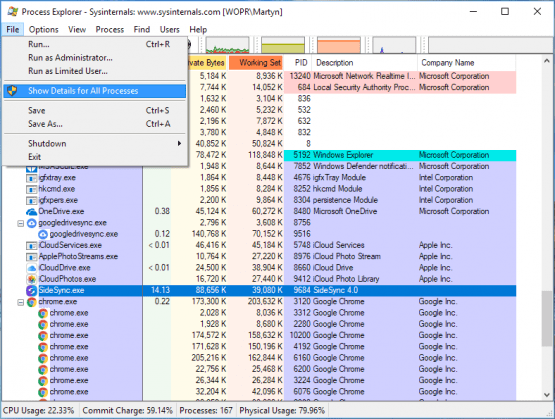Click the igfxtray.exe process icon

[x=32, y=178]
